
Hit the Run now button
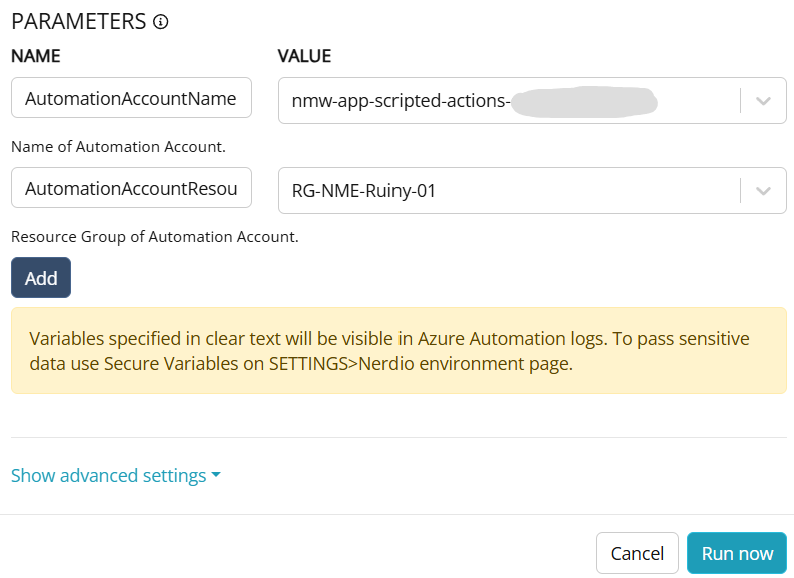pyautogui.click(x=737, y=553)
